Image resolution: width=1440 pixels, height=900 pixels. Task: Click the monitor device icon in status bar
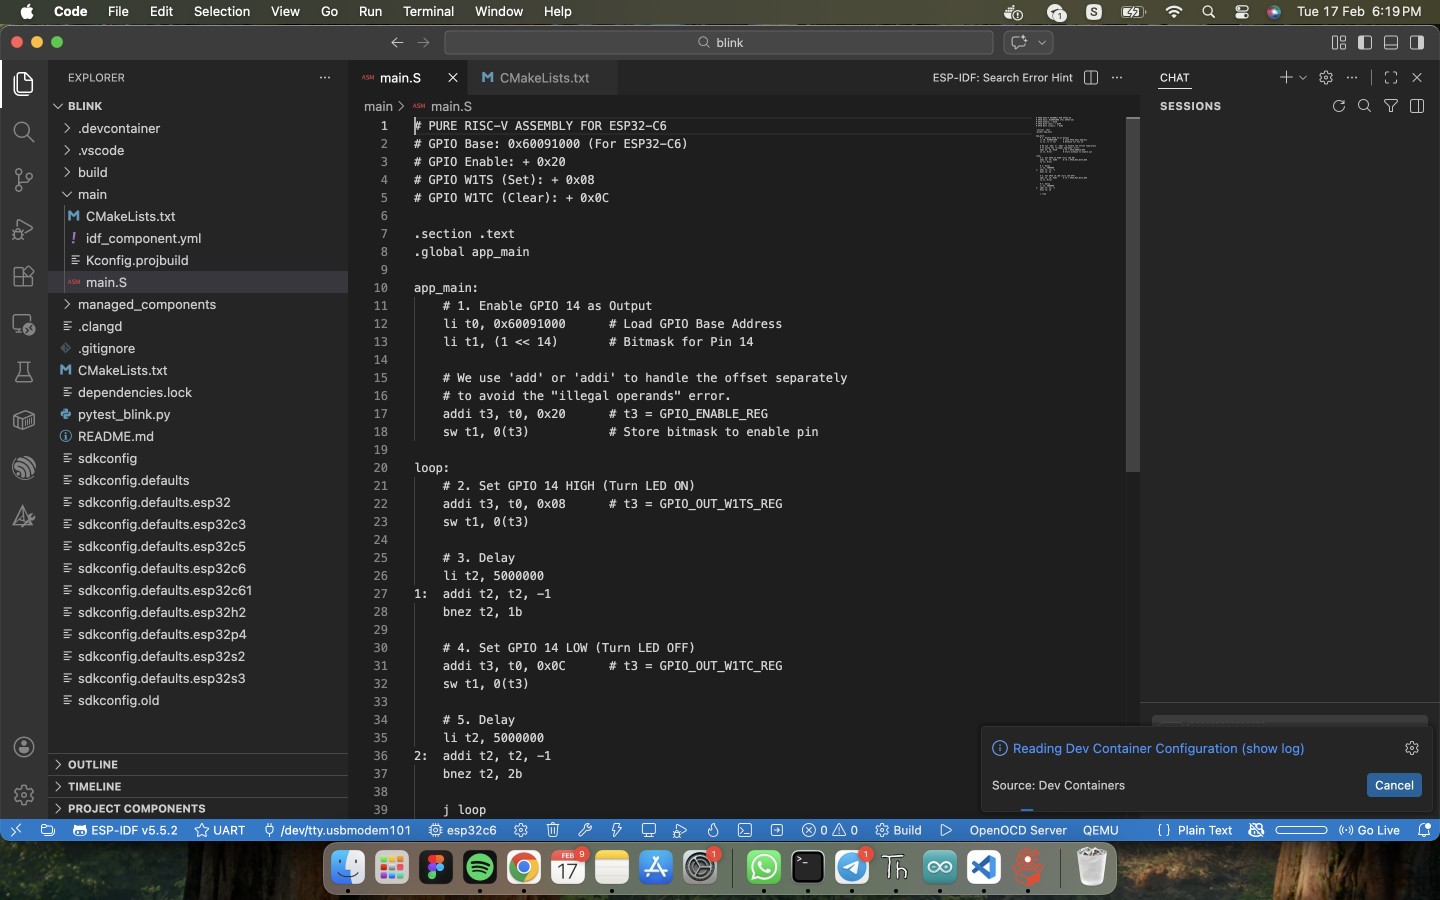(x=649, y=830)
